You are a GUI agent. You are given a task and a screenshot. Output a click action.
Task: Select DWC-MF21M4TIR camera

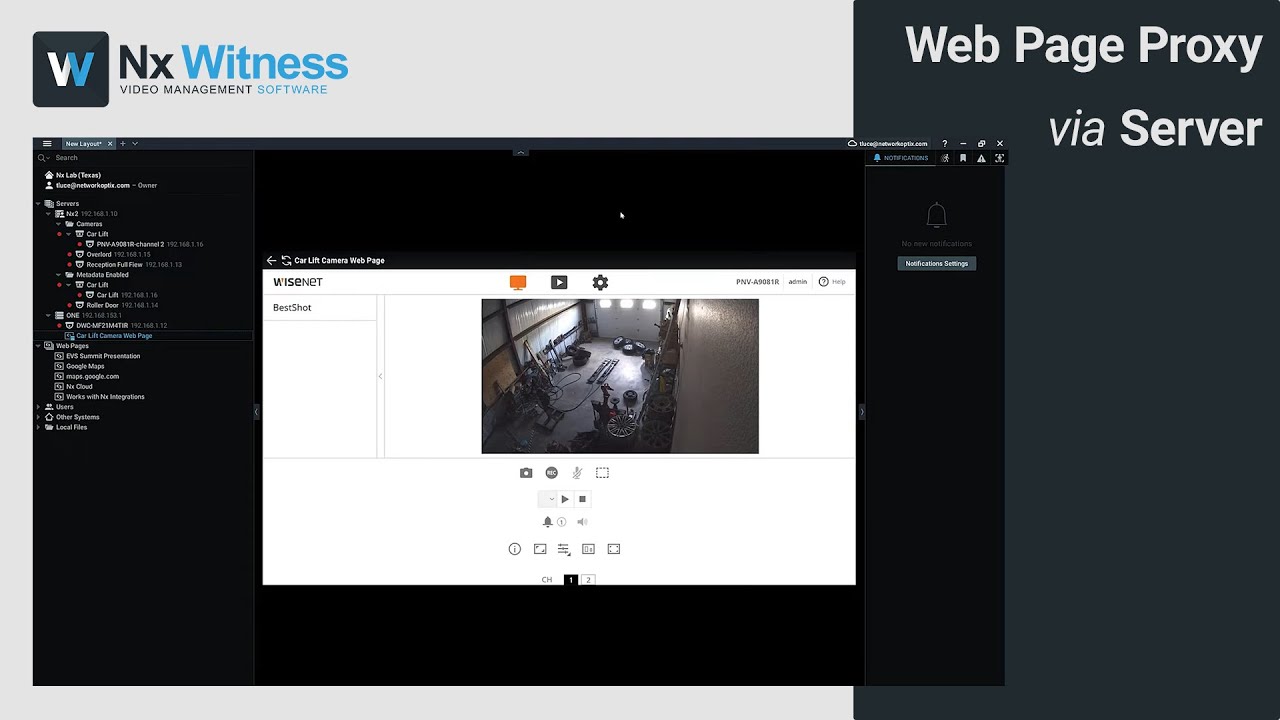point(115,325)
